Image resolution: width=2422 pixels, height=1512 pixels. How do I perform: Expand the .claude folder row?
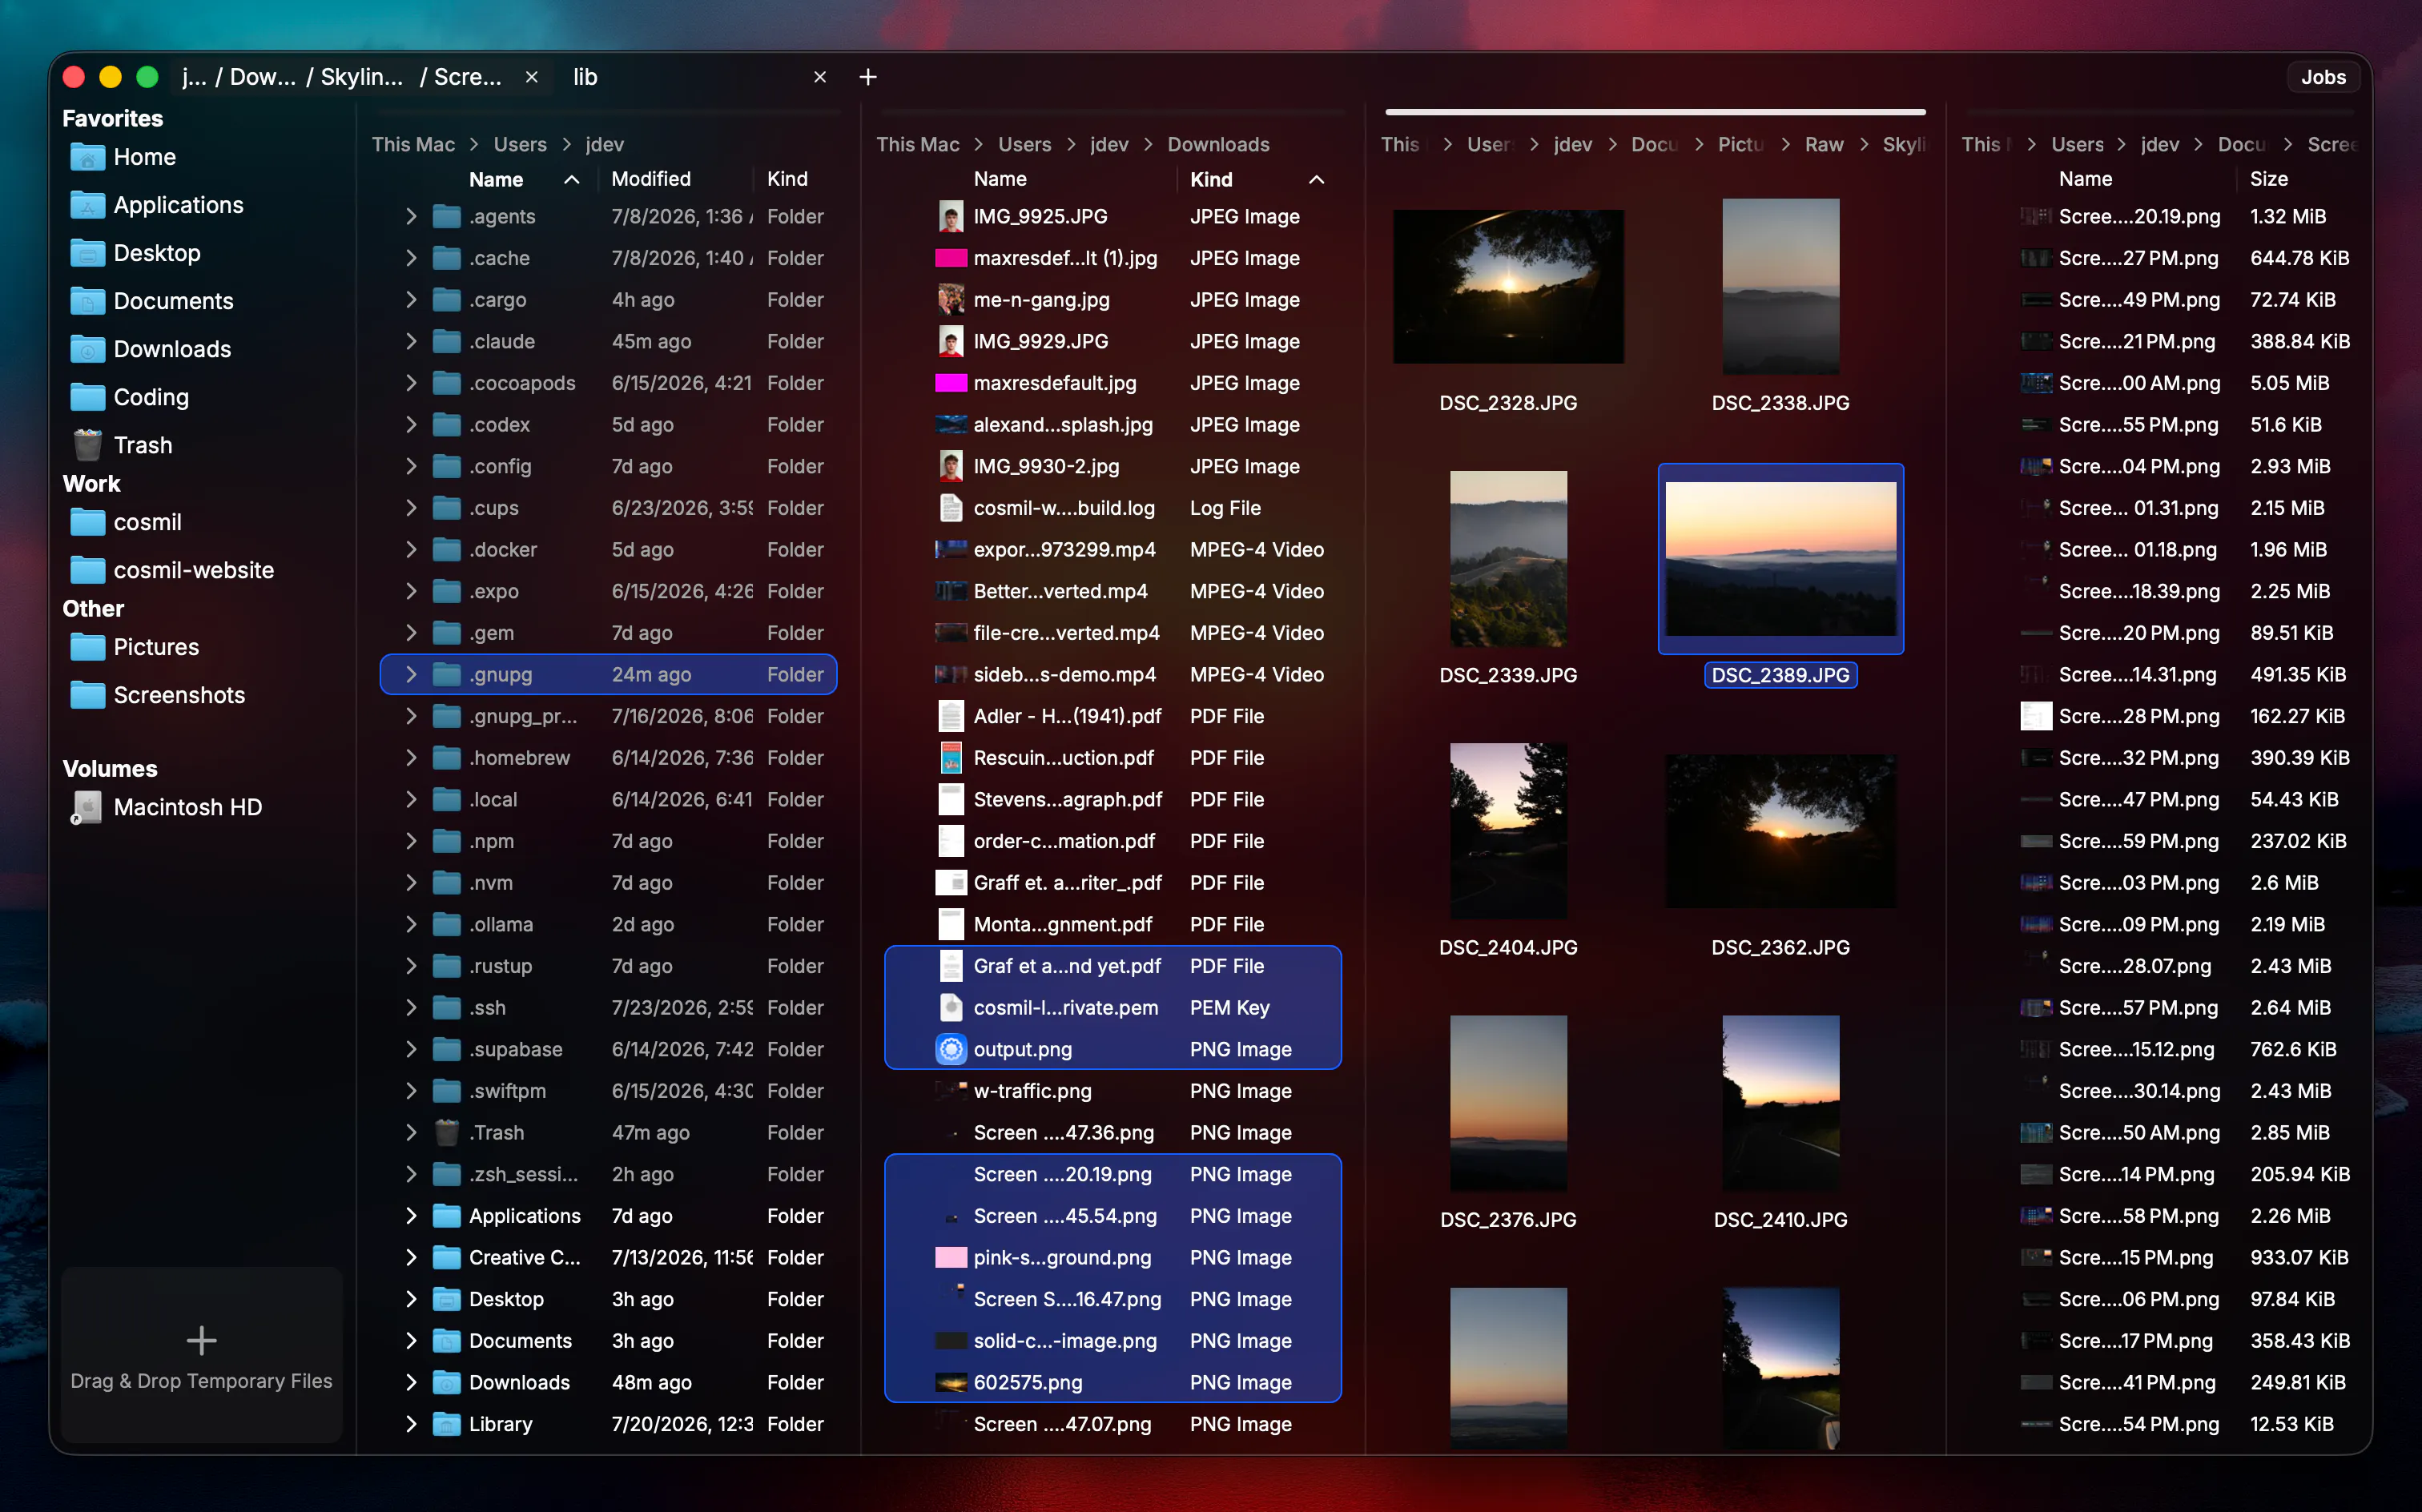[x=411, y=341]
